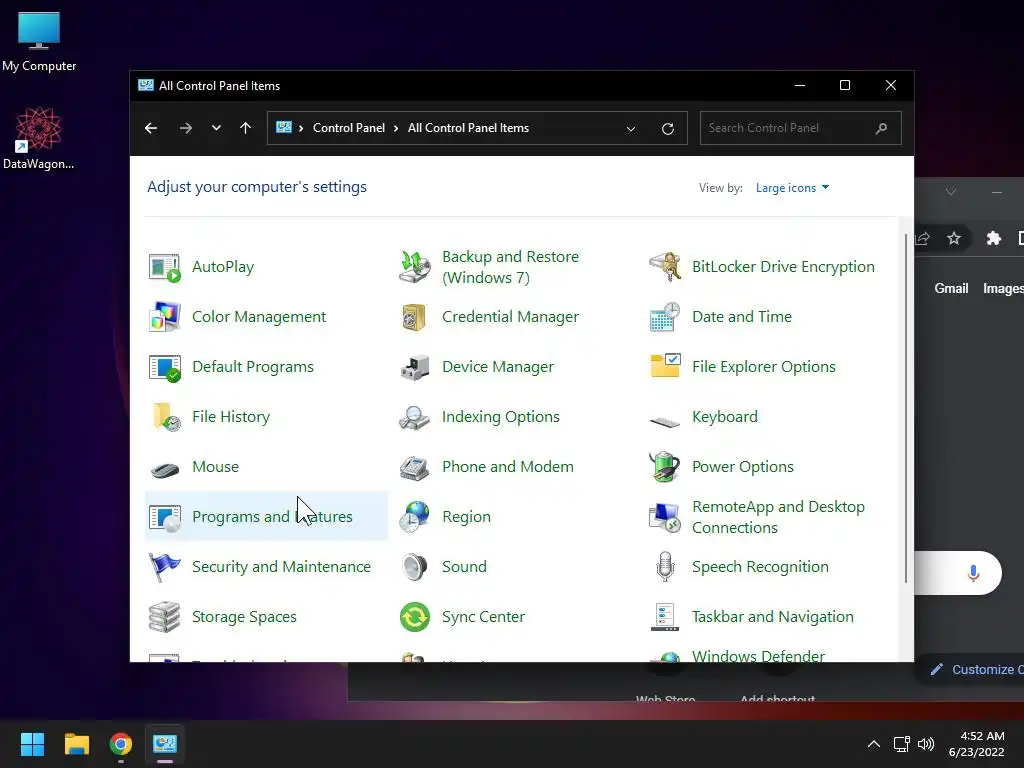Expand the address bar history dropdown

(x=631, y=129)
